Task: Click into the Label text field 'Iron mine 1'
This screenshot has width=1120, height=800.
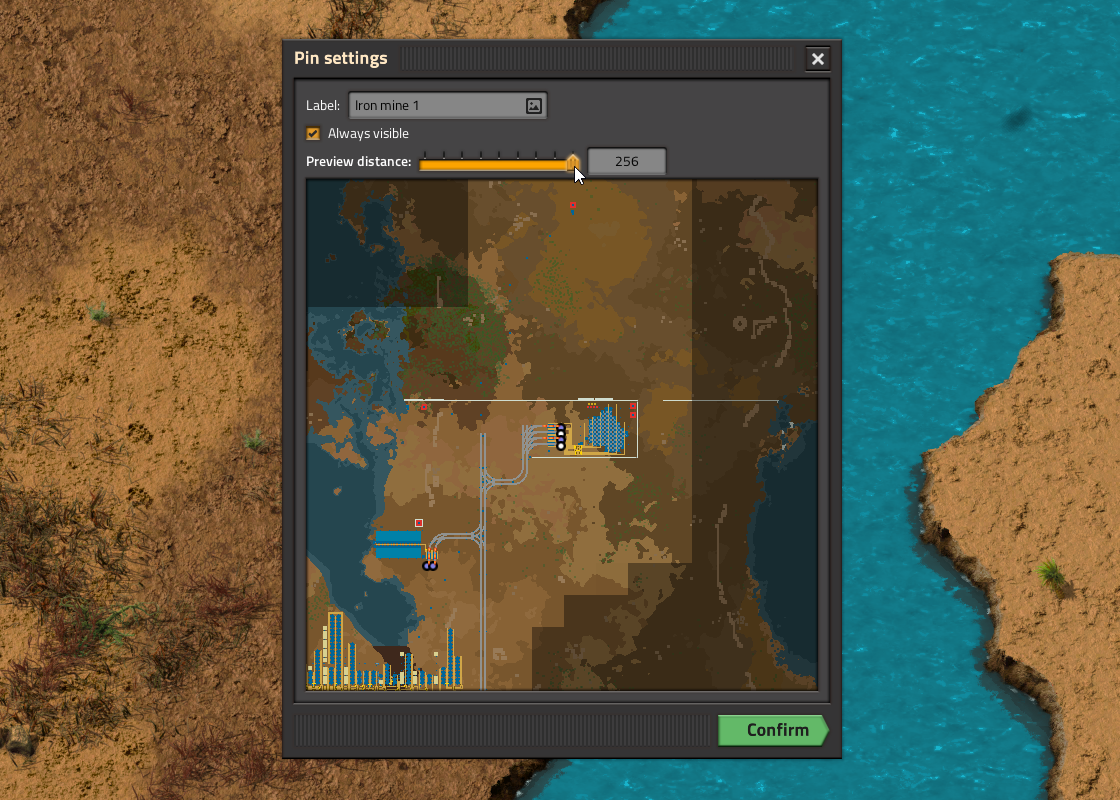Action: click(x=435, y=105)
